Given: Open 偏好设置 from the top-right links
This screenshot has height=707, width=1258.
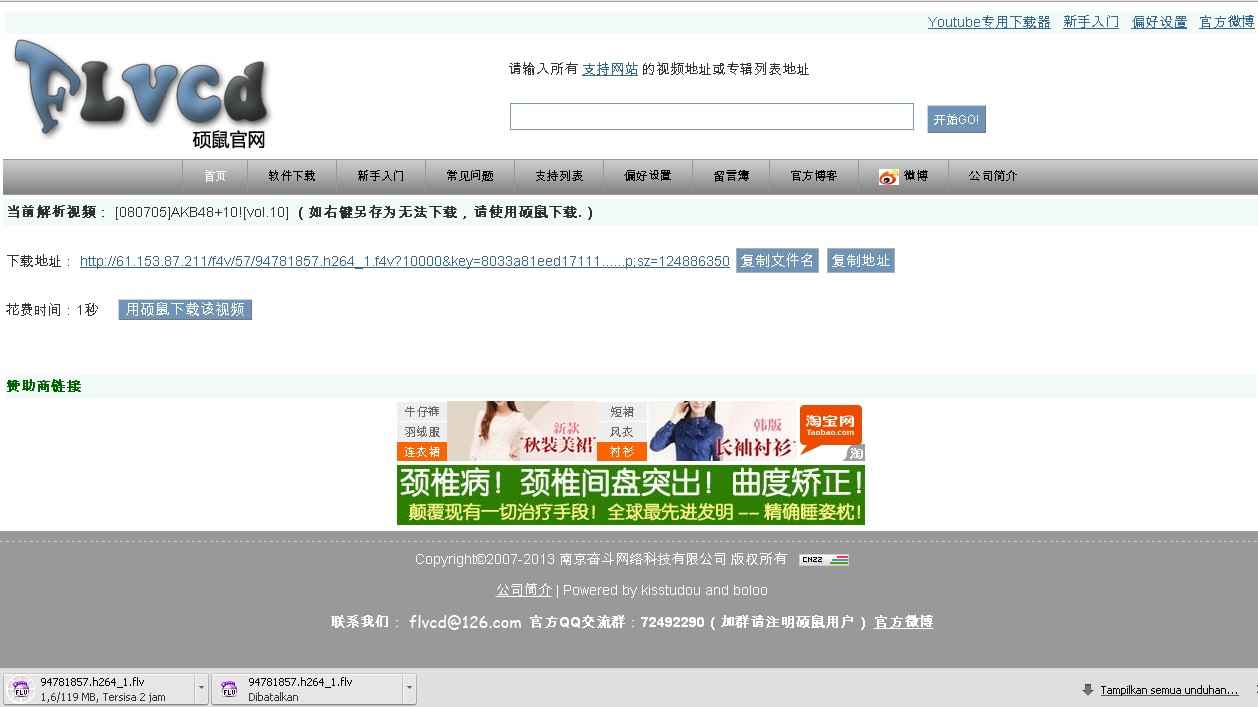Looking at the screenshot, I should [x=1159, y=21].
